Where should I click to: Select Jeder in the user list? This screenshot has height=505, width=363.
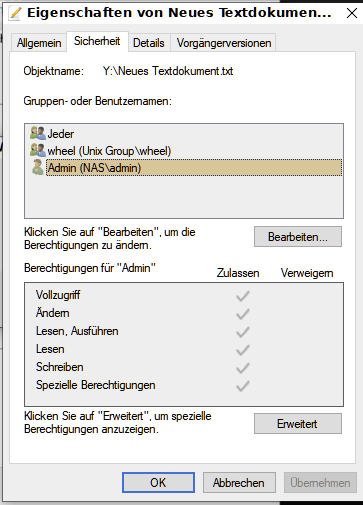[x=60, y=134]
